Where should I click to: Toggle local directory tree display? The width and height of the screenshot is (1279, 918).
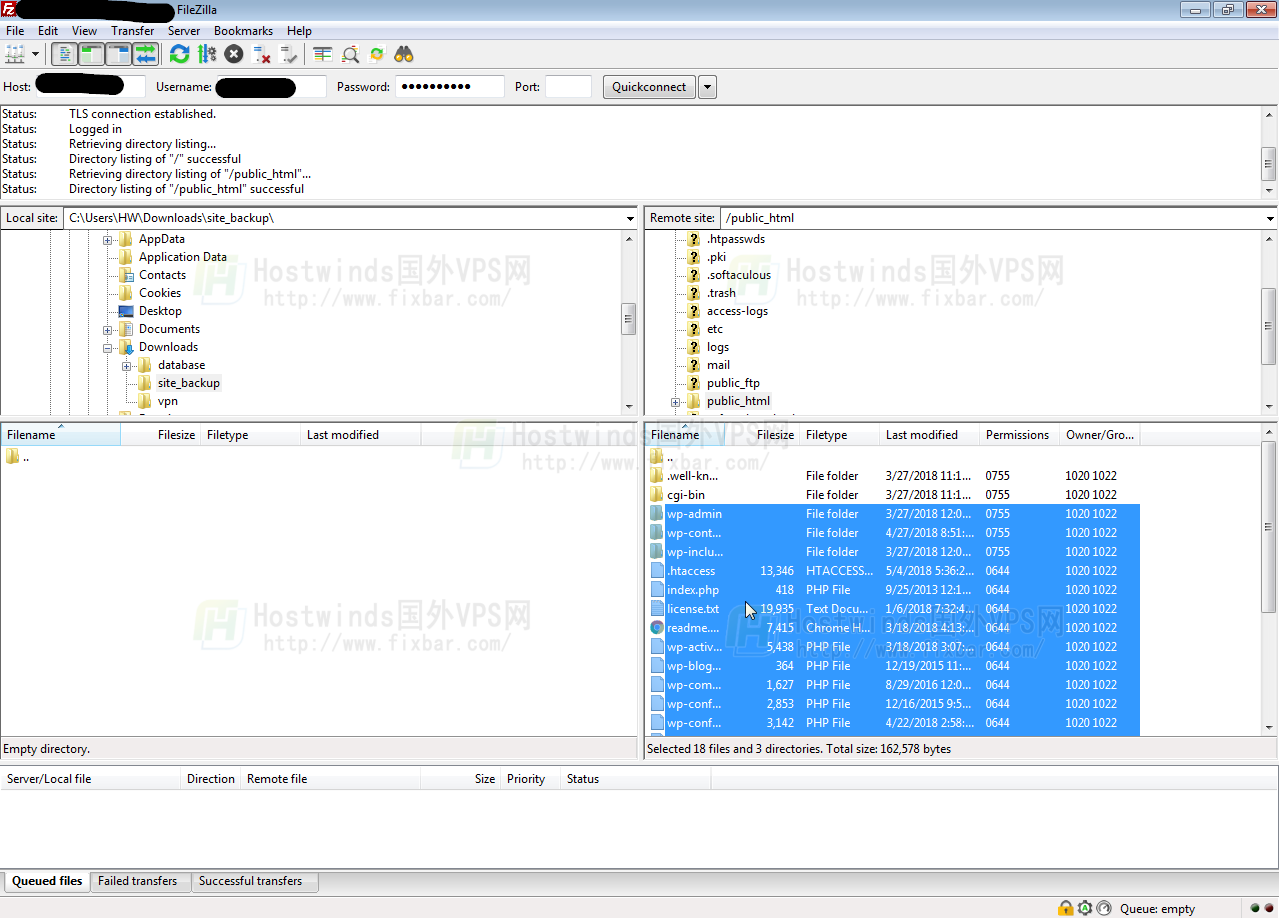pos(91,54)
